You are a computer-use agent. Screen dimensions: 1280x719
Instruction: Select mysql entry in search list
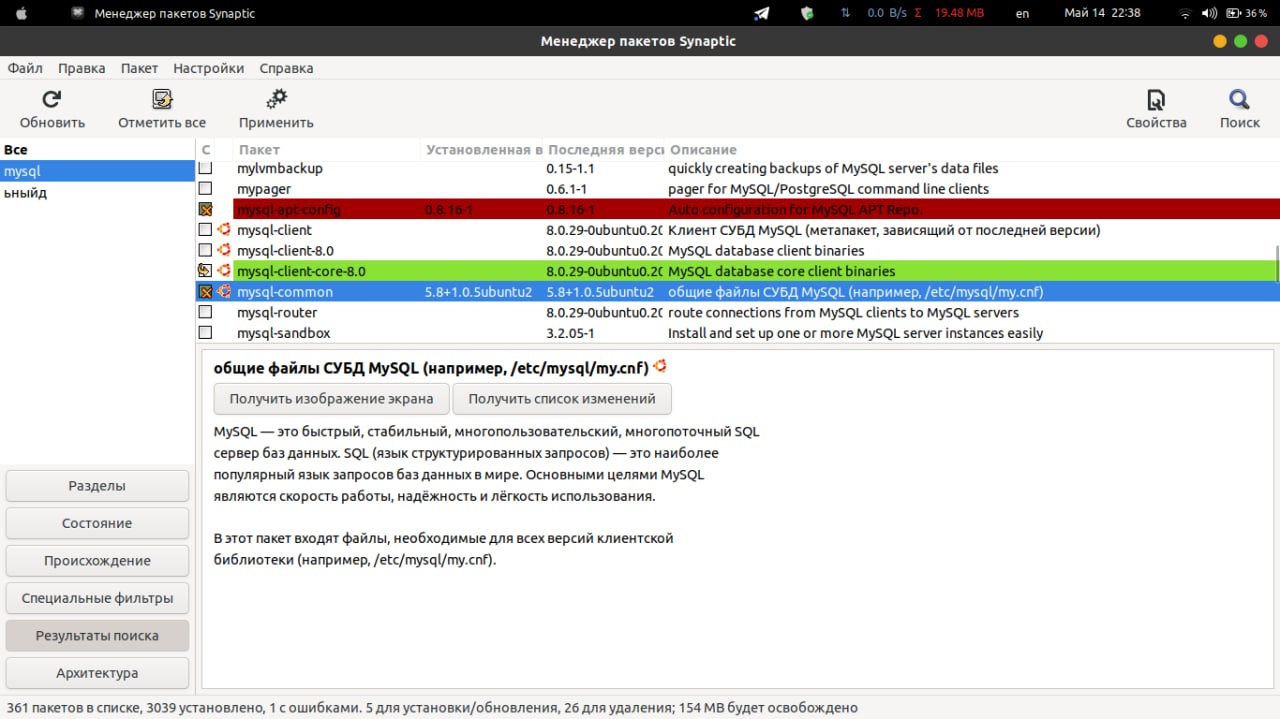point(97,171)
